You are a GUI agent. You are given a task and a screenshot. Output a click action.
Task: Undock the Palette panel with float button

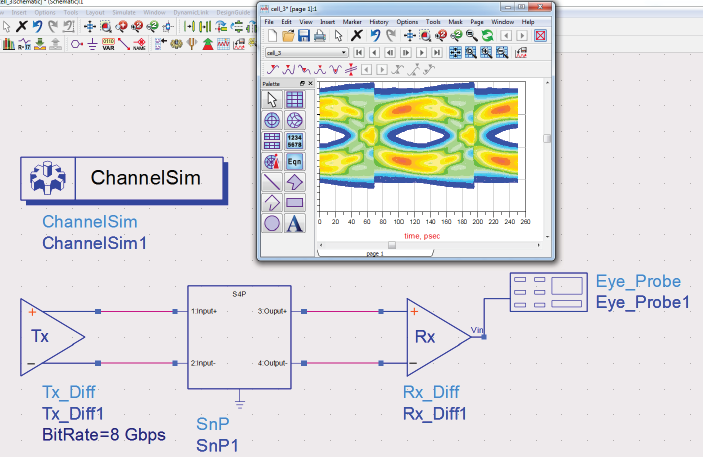[302, 83]
